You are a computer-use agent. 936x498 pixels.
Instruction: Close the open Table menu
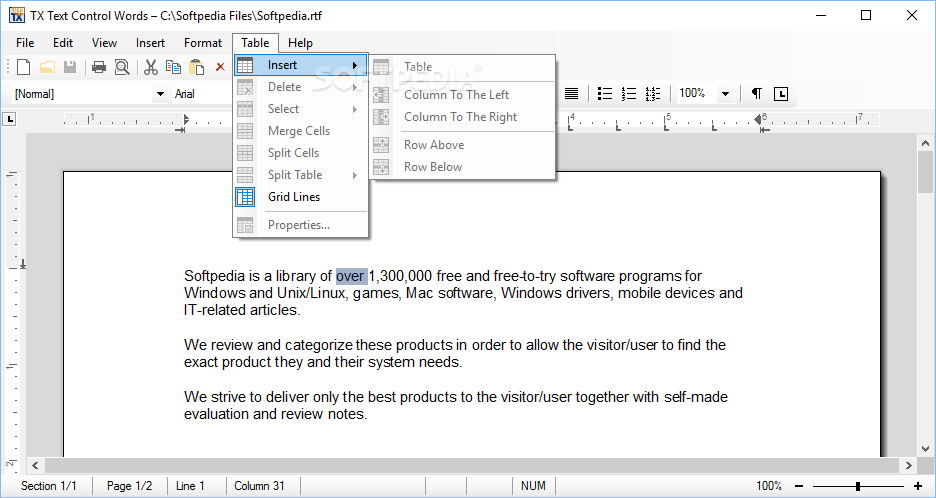255,43
